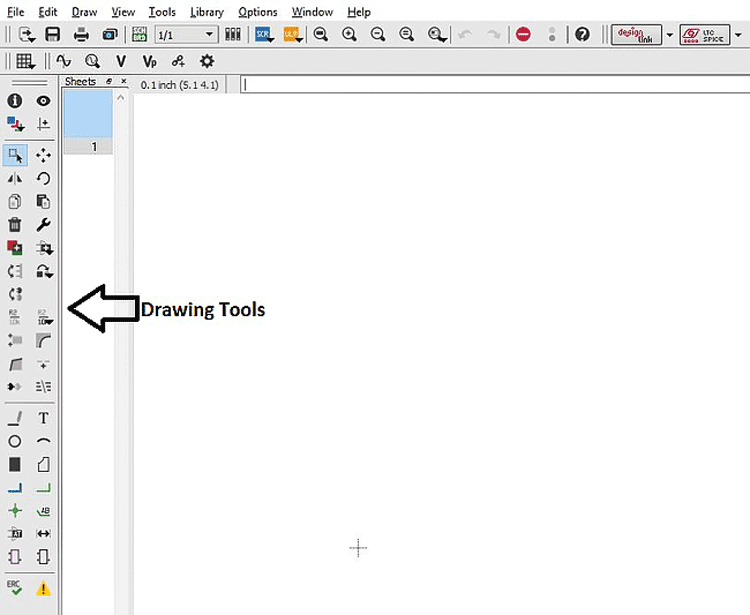Click the Voltage probe V button
The width and height of the screenshot is (750, 615).
[121, 61]
